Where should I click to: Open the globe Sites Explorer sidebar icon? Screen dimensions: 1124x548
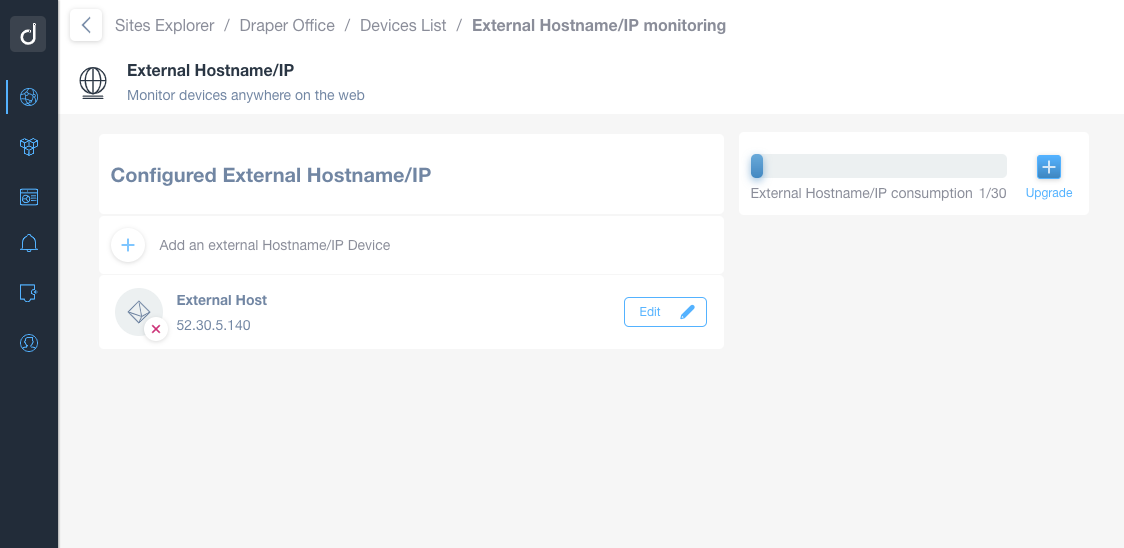pyautogui.click(x=29, y=97)
